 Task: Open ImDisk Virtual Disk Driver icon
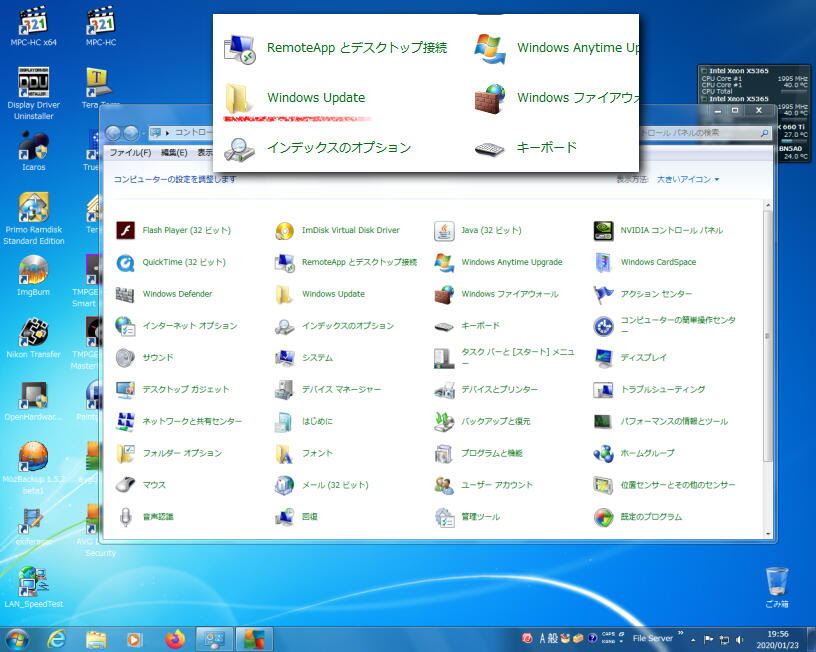click(x=285, y=230)
